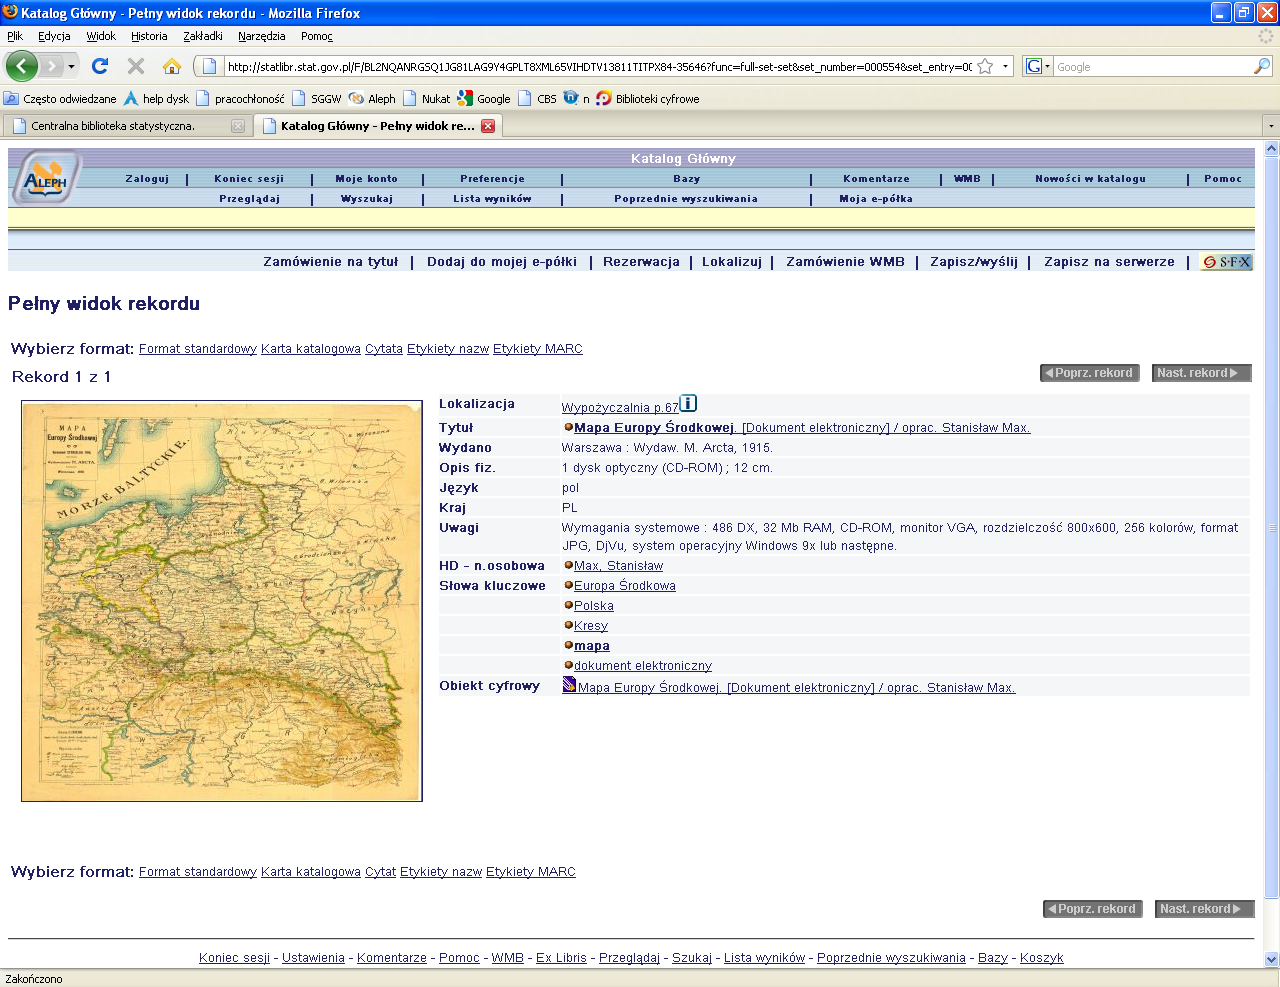
Task: Open the Aleph bookmark
Action: click(x=372, y=98)
